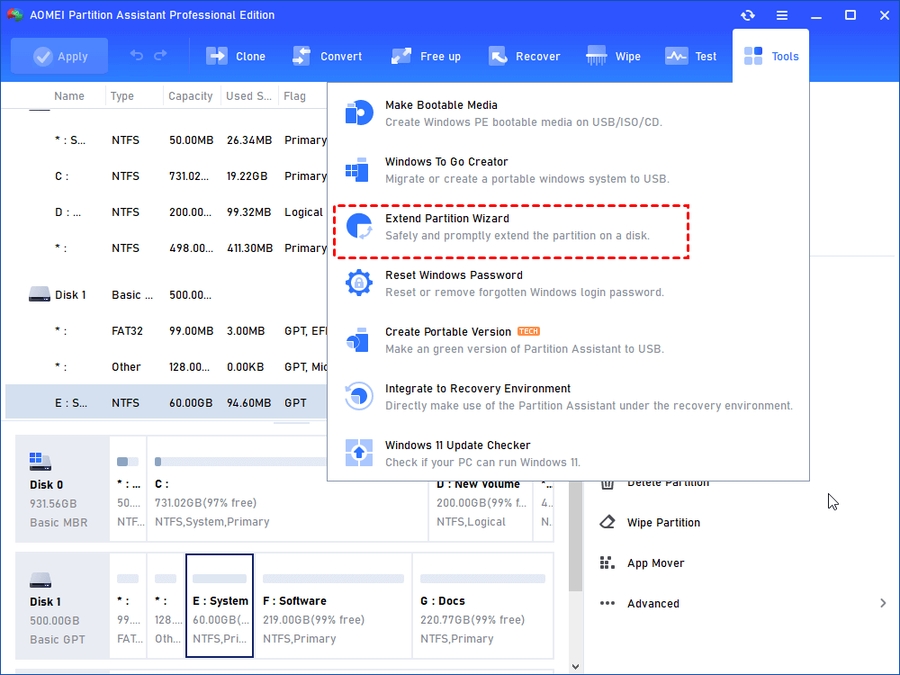Expand the Advanced options arrow
The image size is (900, 675).
click(x=883, y=603)
